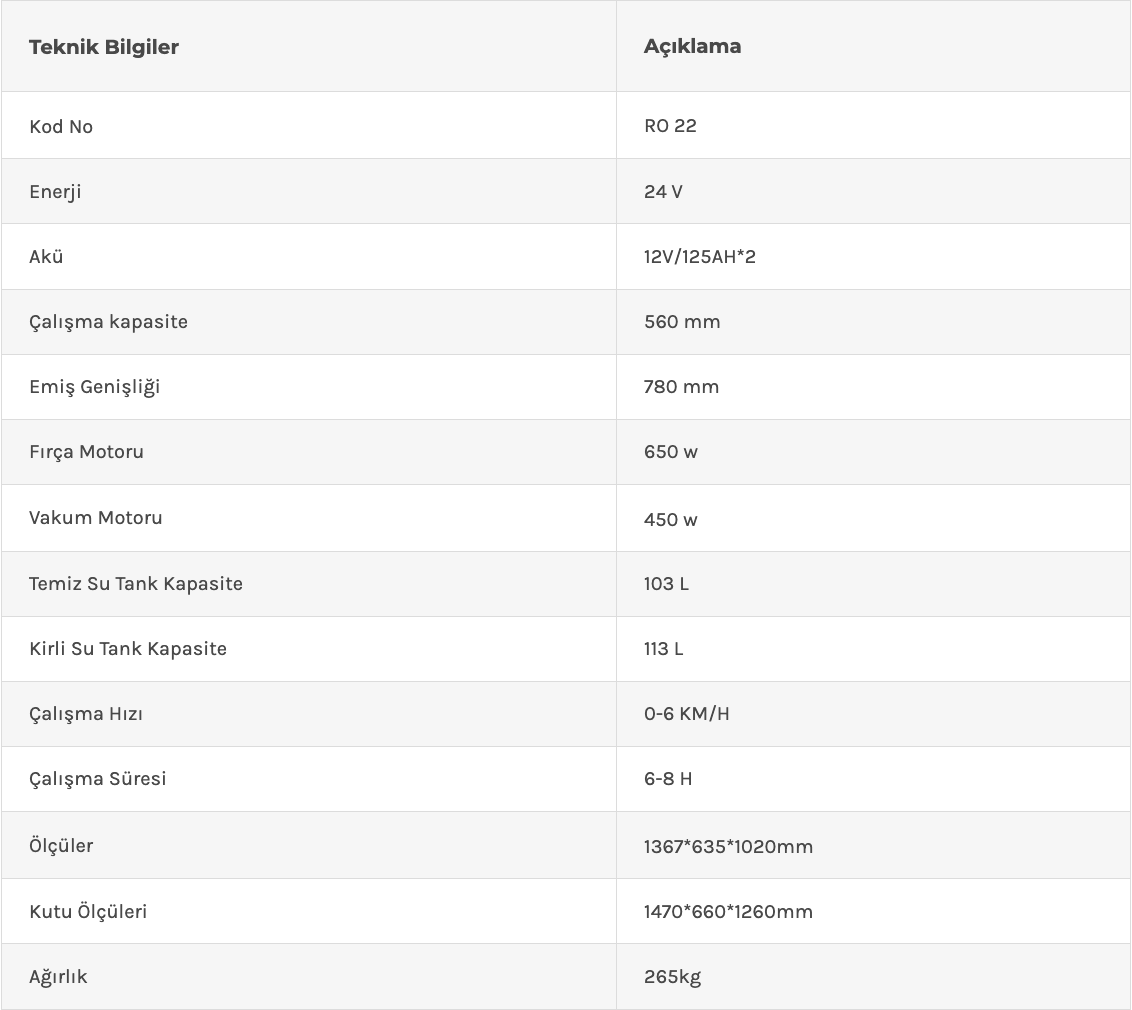The width and height of the screenshot is (1132, 1010).
Task: Click the '12V/125AH*2' battery value
Action: [700, 257]
